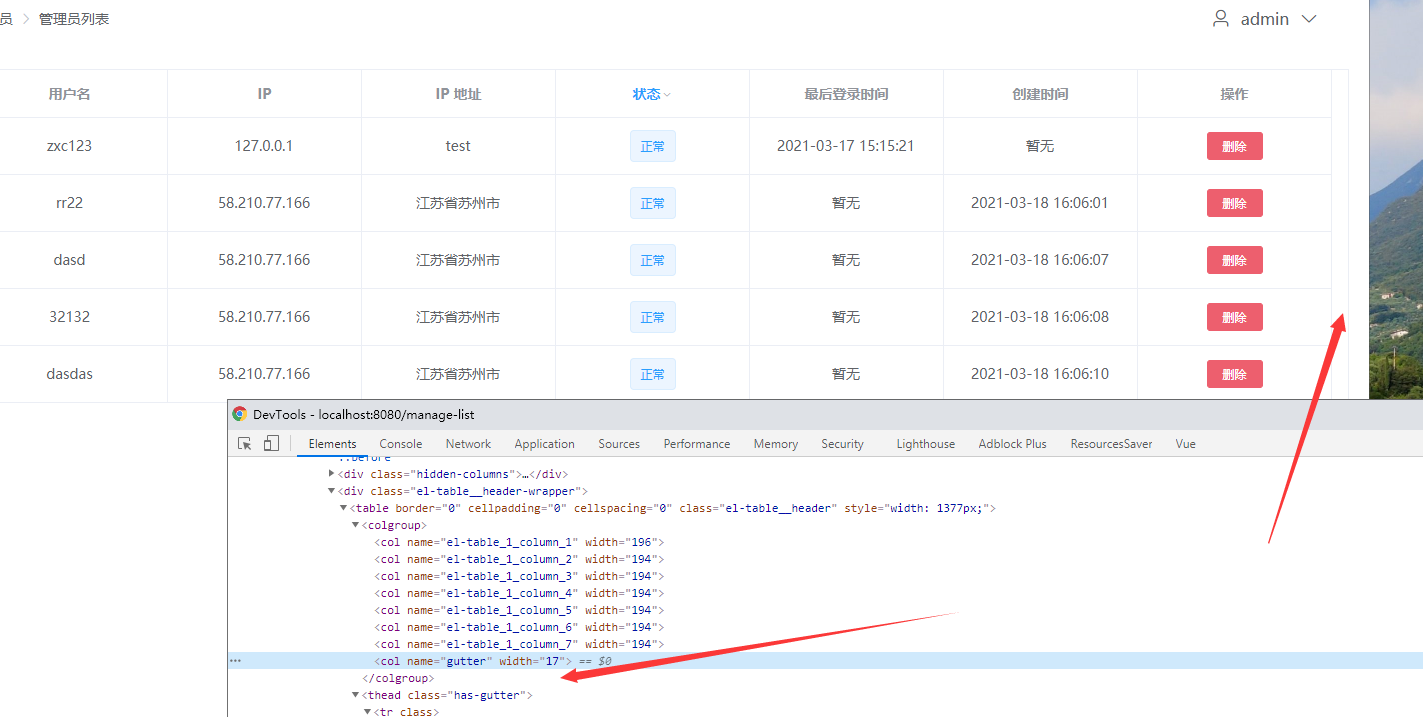The image size is (1423, 717).
Task: Collapse the el-table__header-wrapper div node
Action: click(332, 491)
